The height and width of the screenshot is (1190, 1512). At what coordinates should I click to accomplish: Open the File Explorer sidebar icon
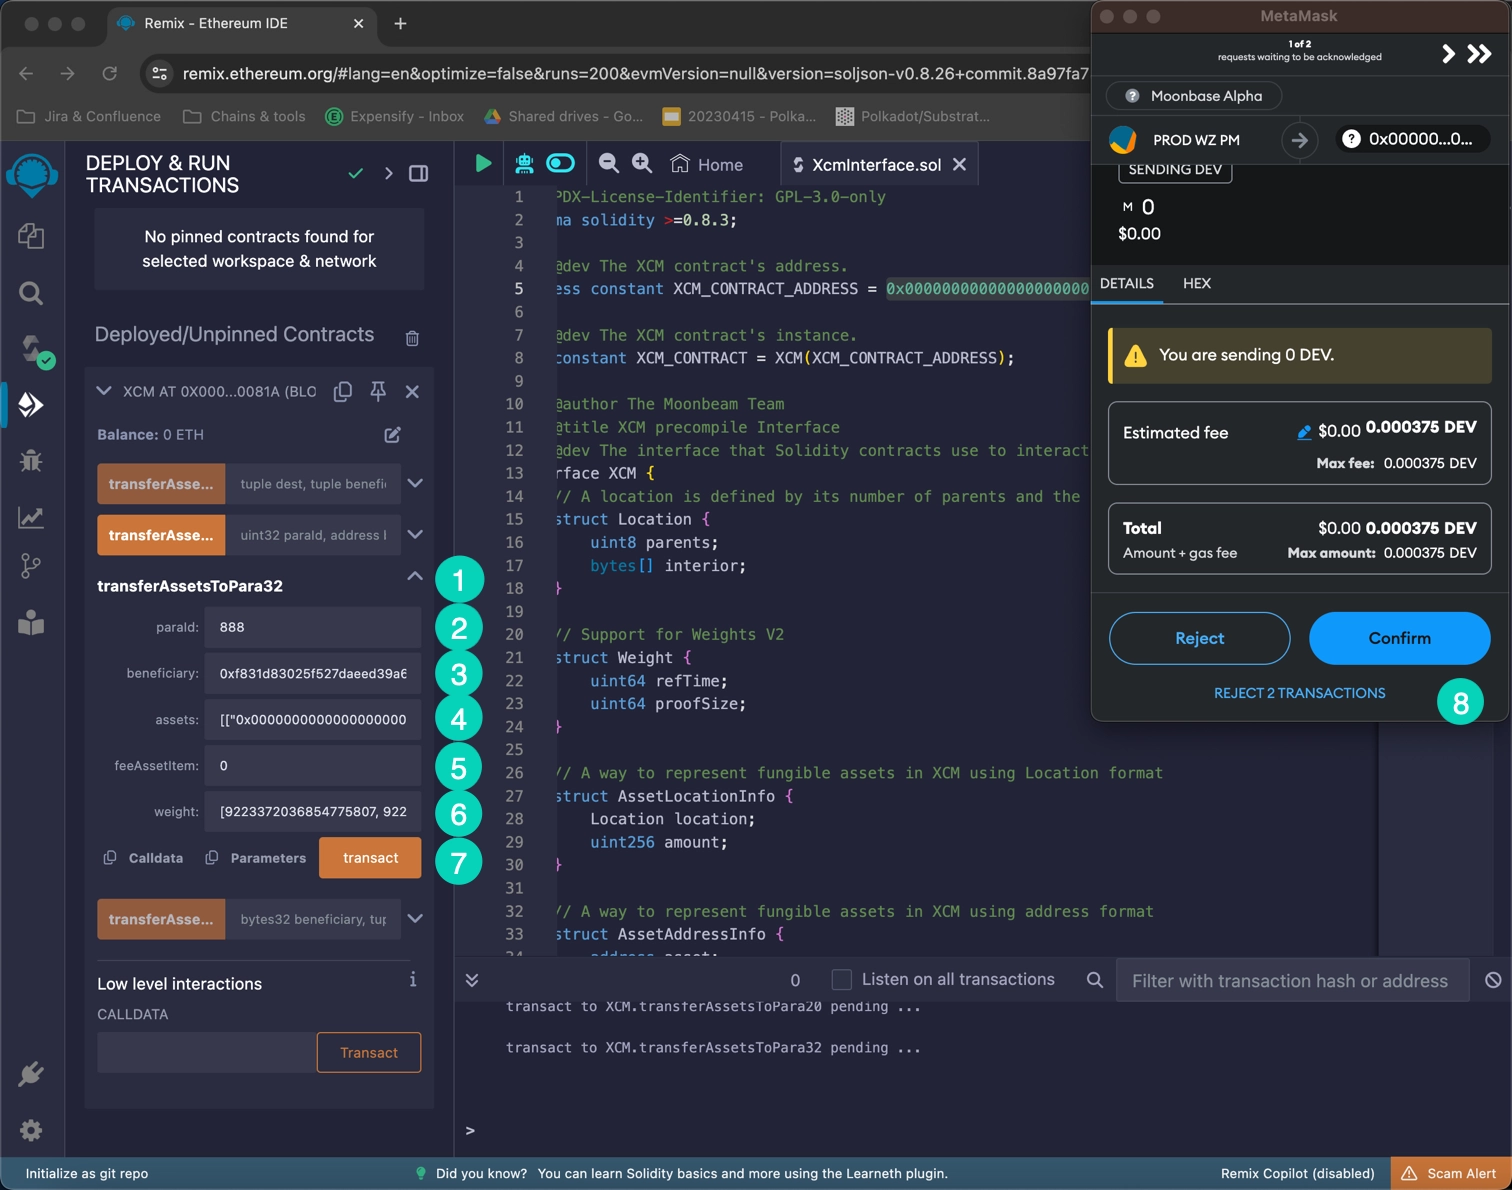pos(31,236)
